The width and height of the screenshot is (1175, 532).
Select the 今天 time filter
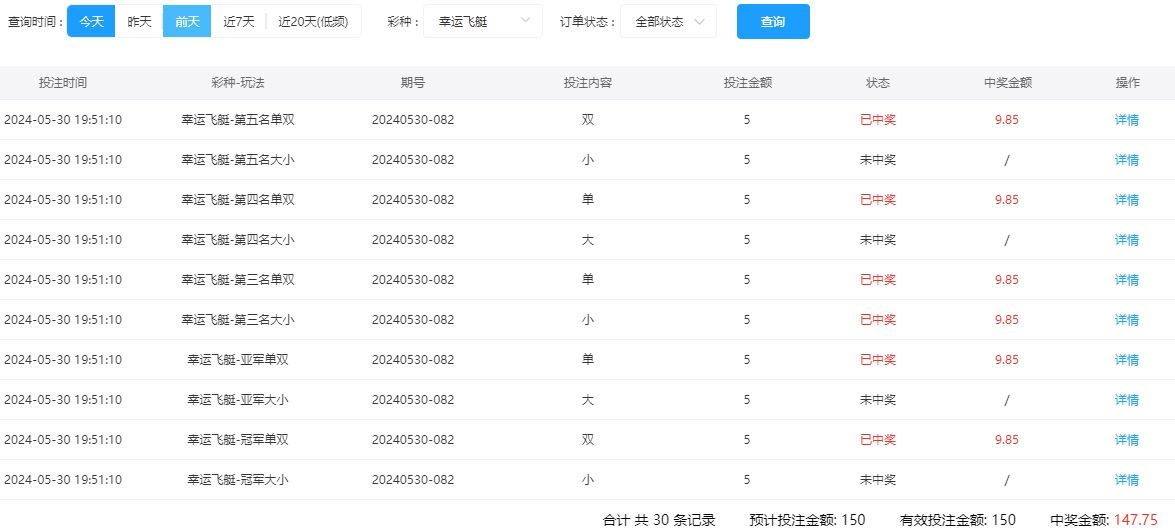(91, 21)
